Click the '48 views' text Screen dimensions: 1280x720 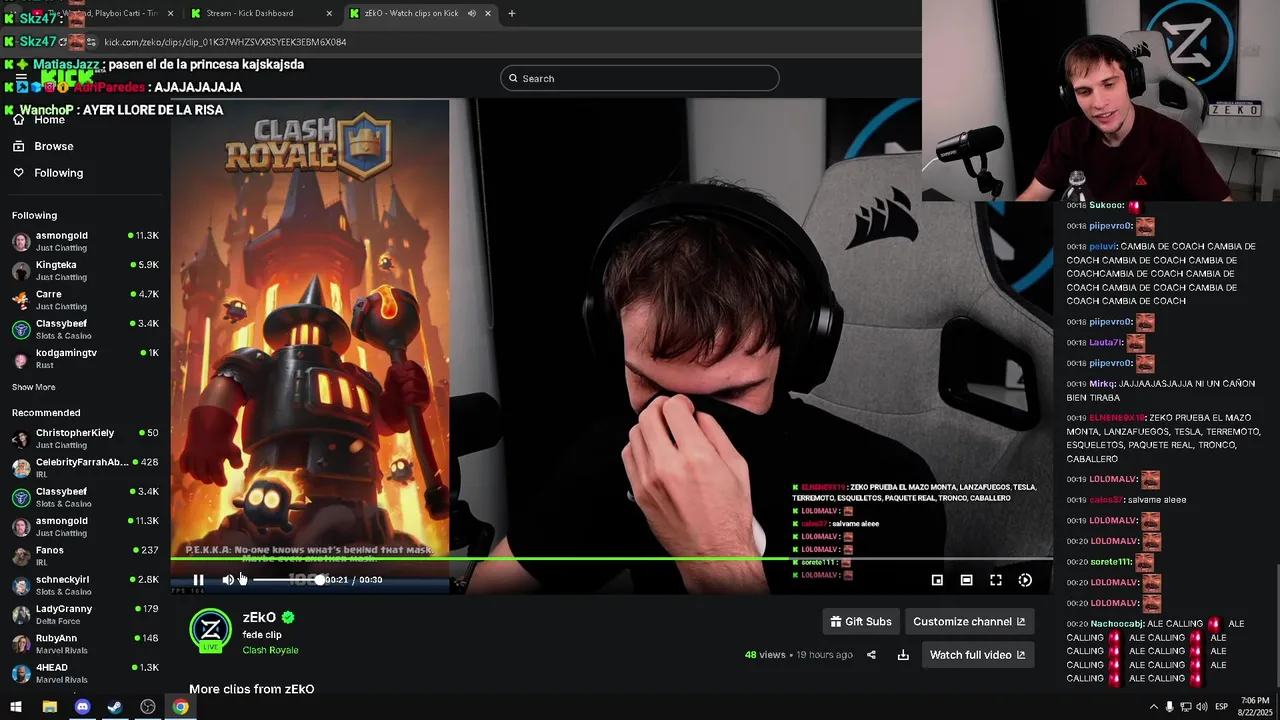(765, 655)
